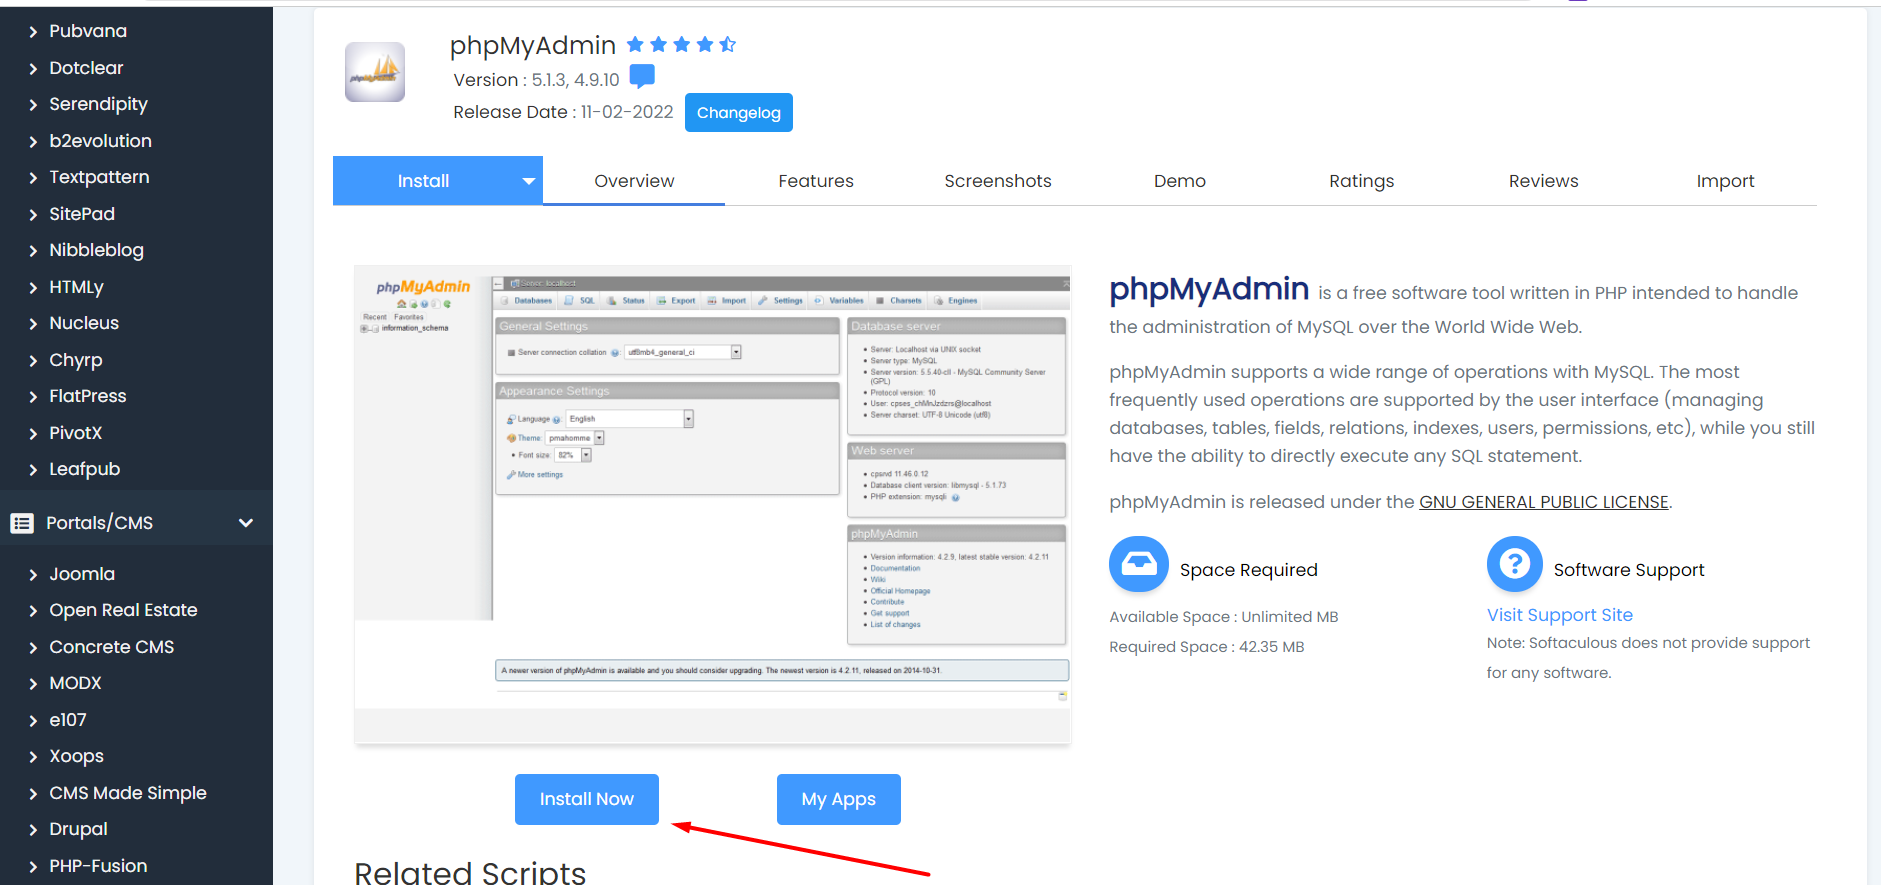Open the GNU General Public License link
Image resolution: width=1881 pixels, height=885 pixels.
click(x=1544, y=502)
